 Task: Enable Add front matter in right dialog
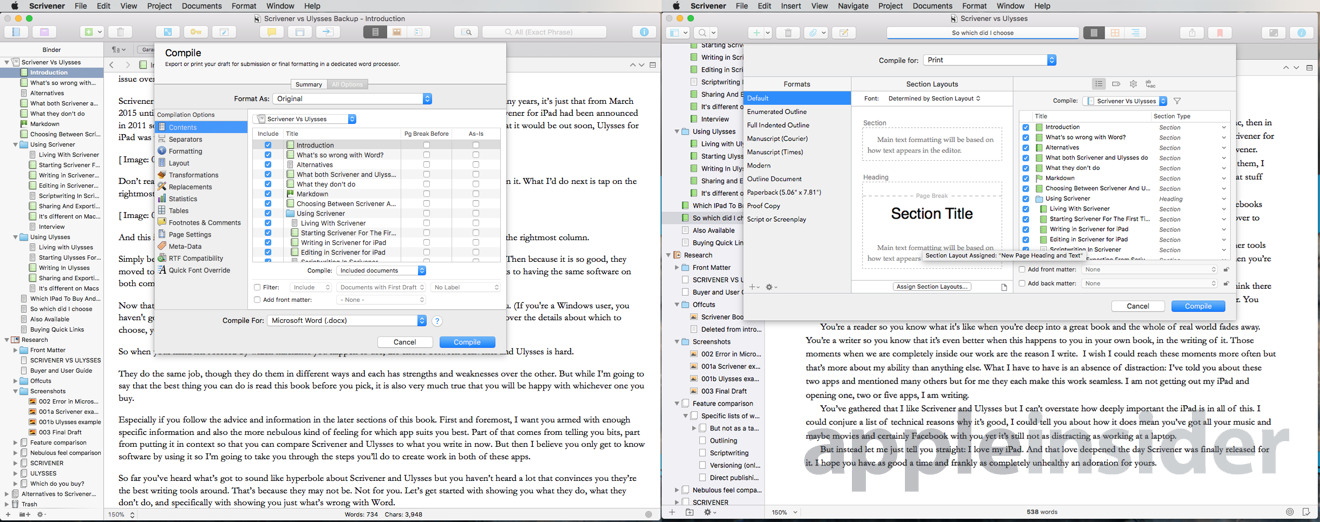(1022, 269)
